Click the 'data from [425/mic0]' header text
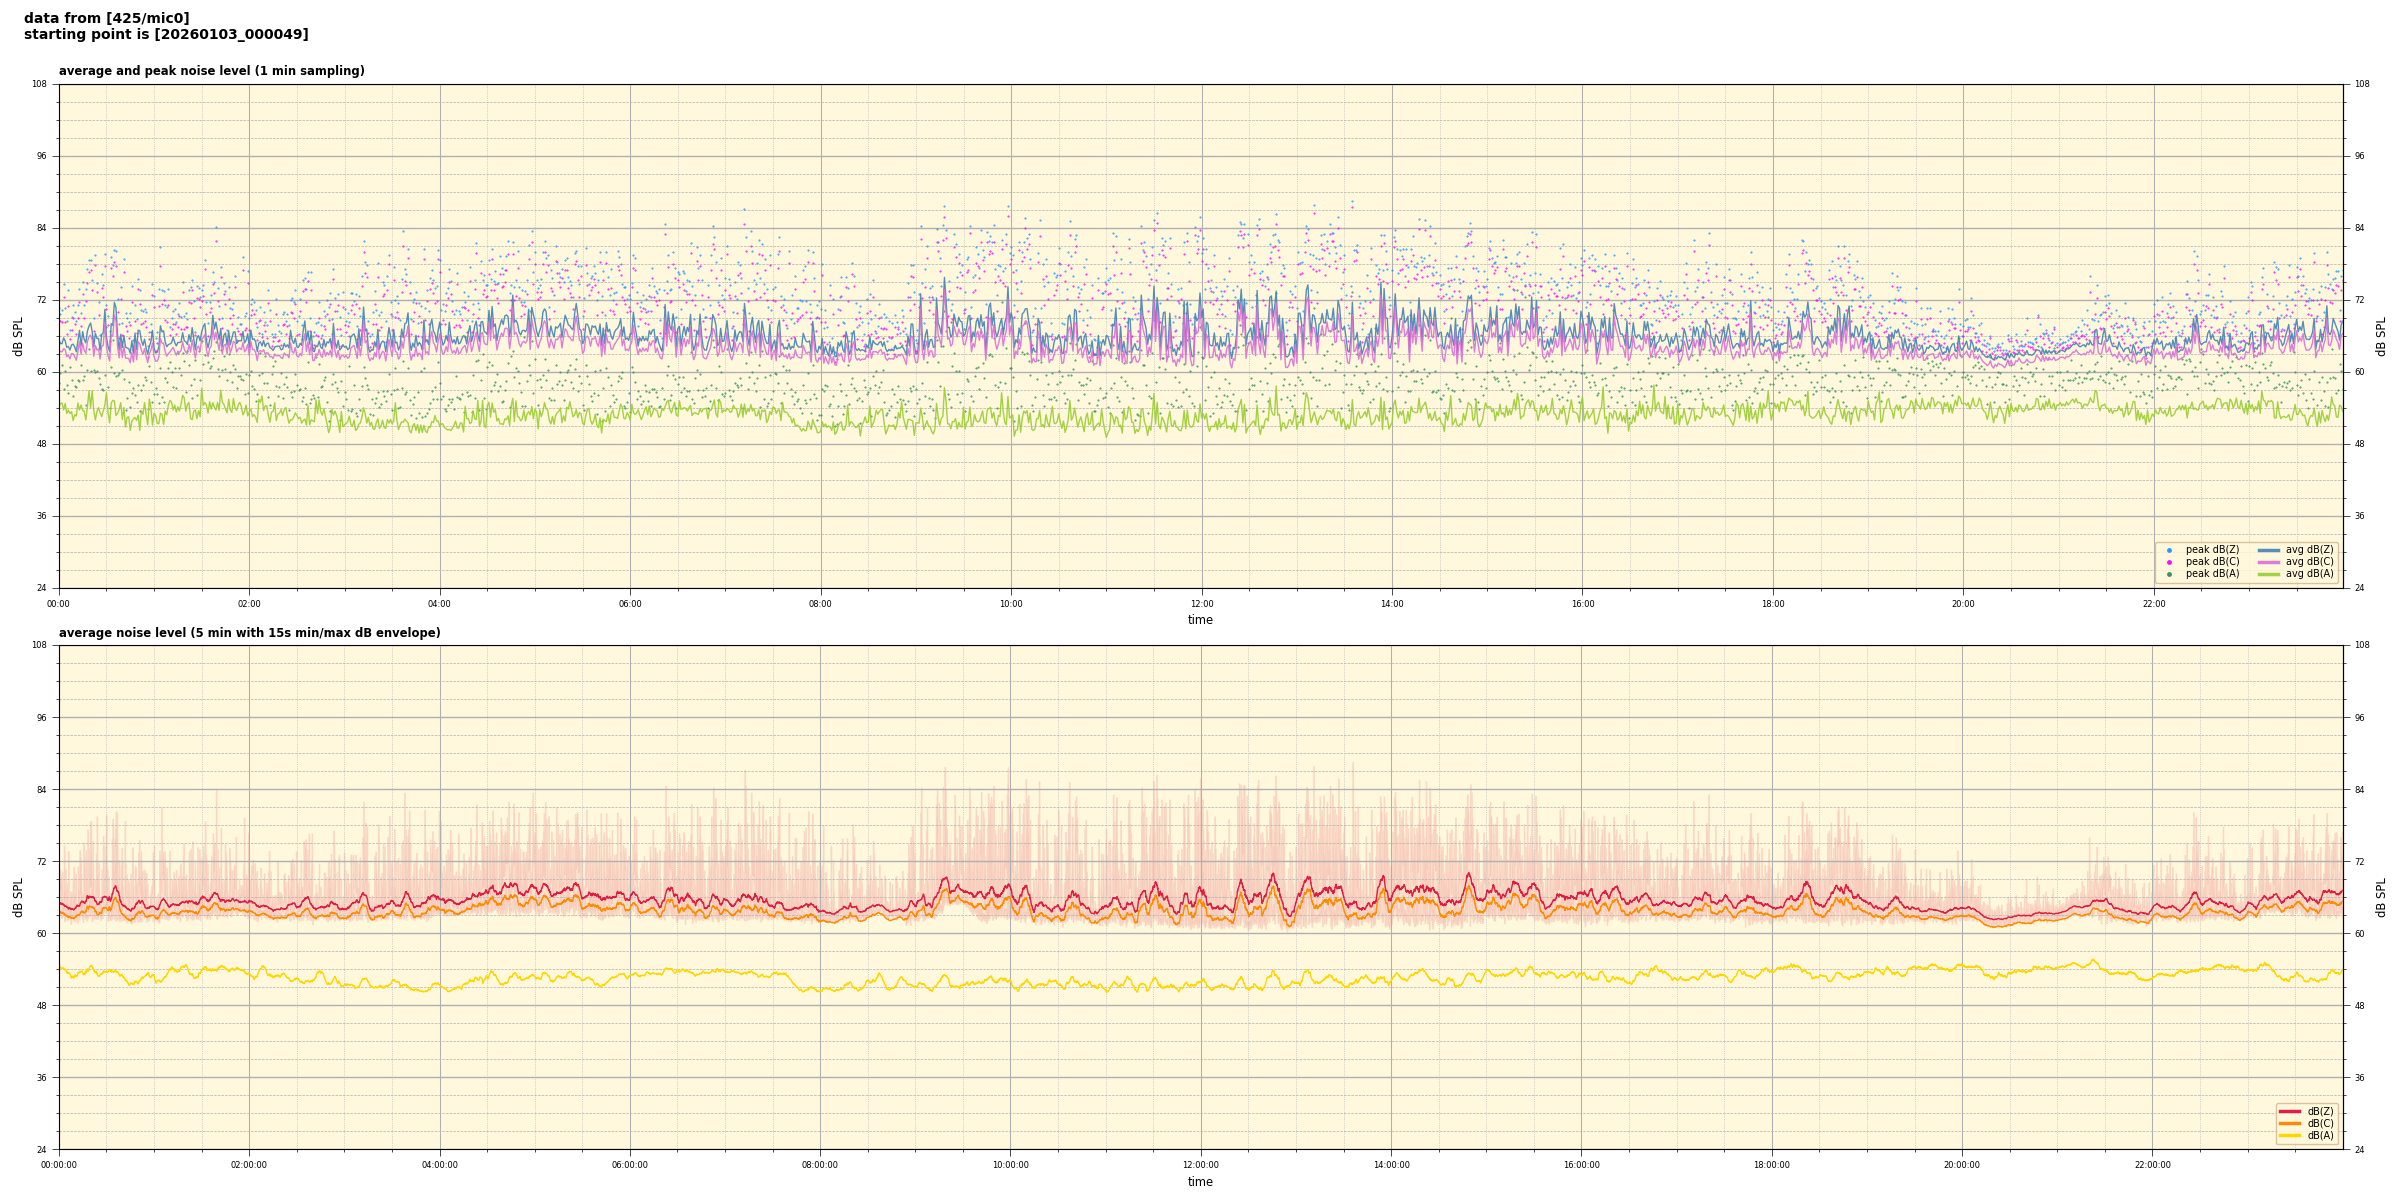Image resolution: width=2400 pixels, height=1200 pixels. [x=106, y=18]
